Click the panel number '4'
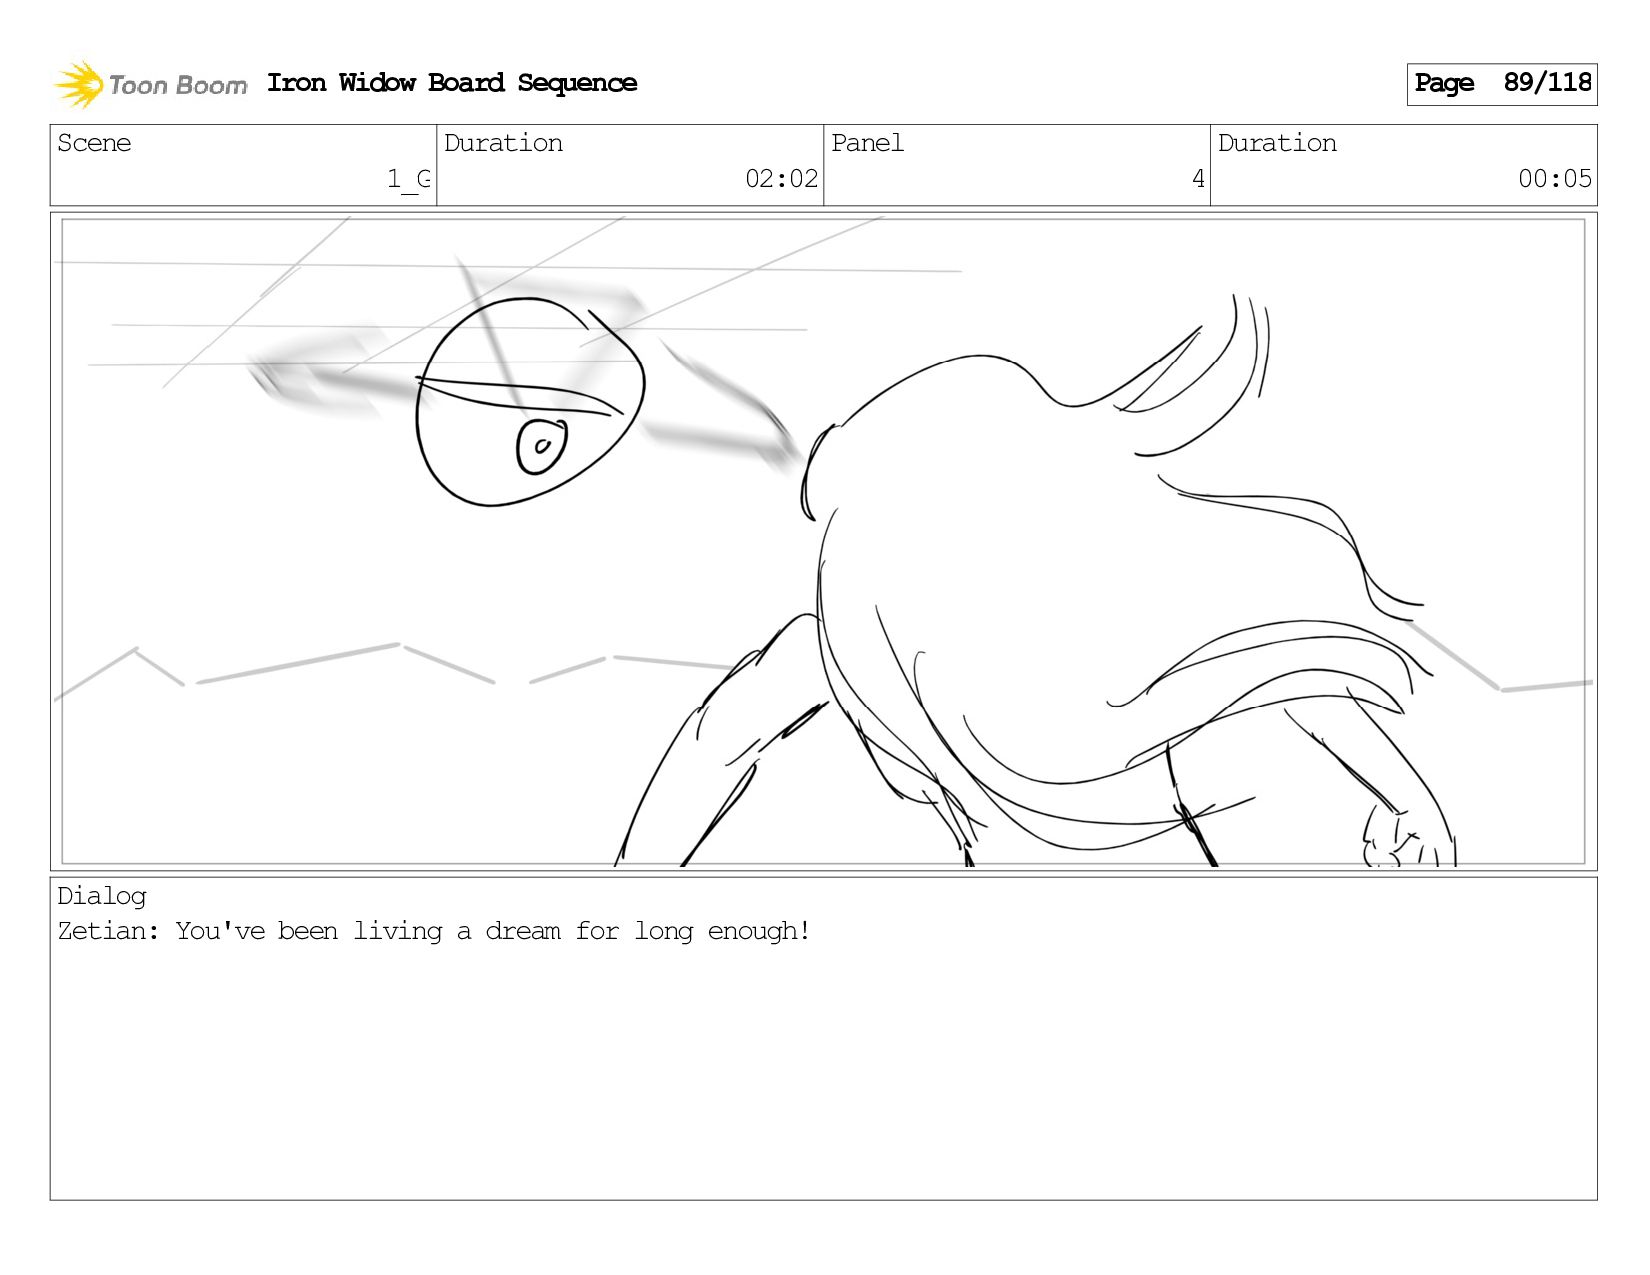The width and height of the screenshot is (1650, 1275). coord(1198,179)
